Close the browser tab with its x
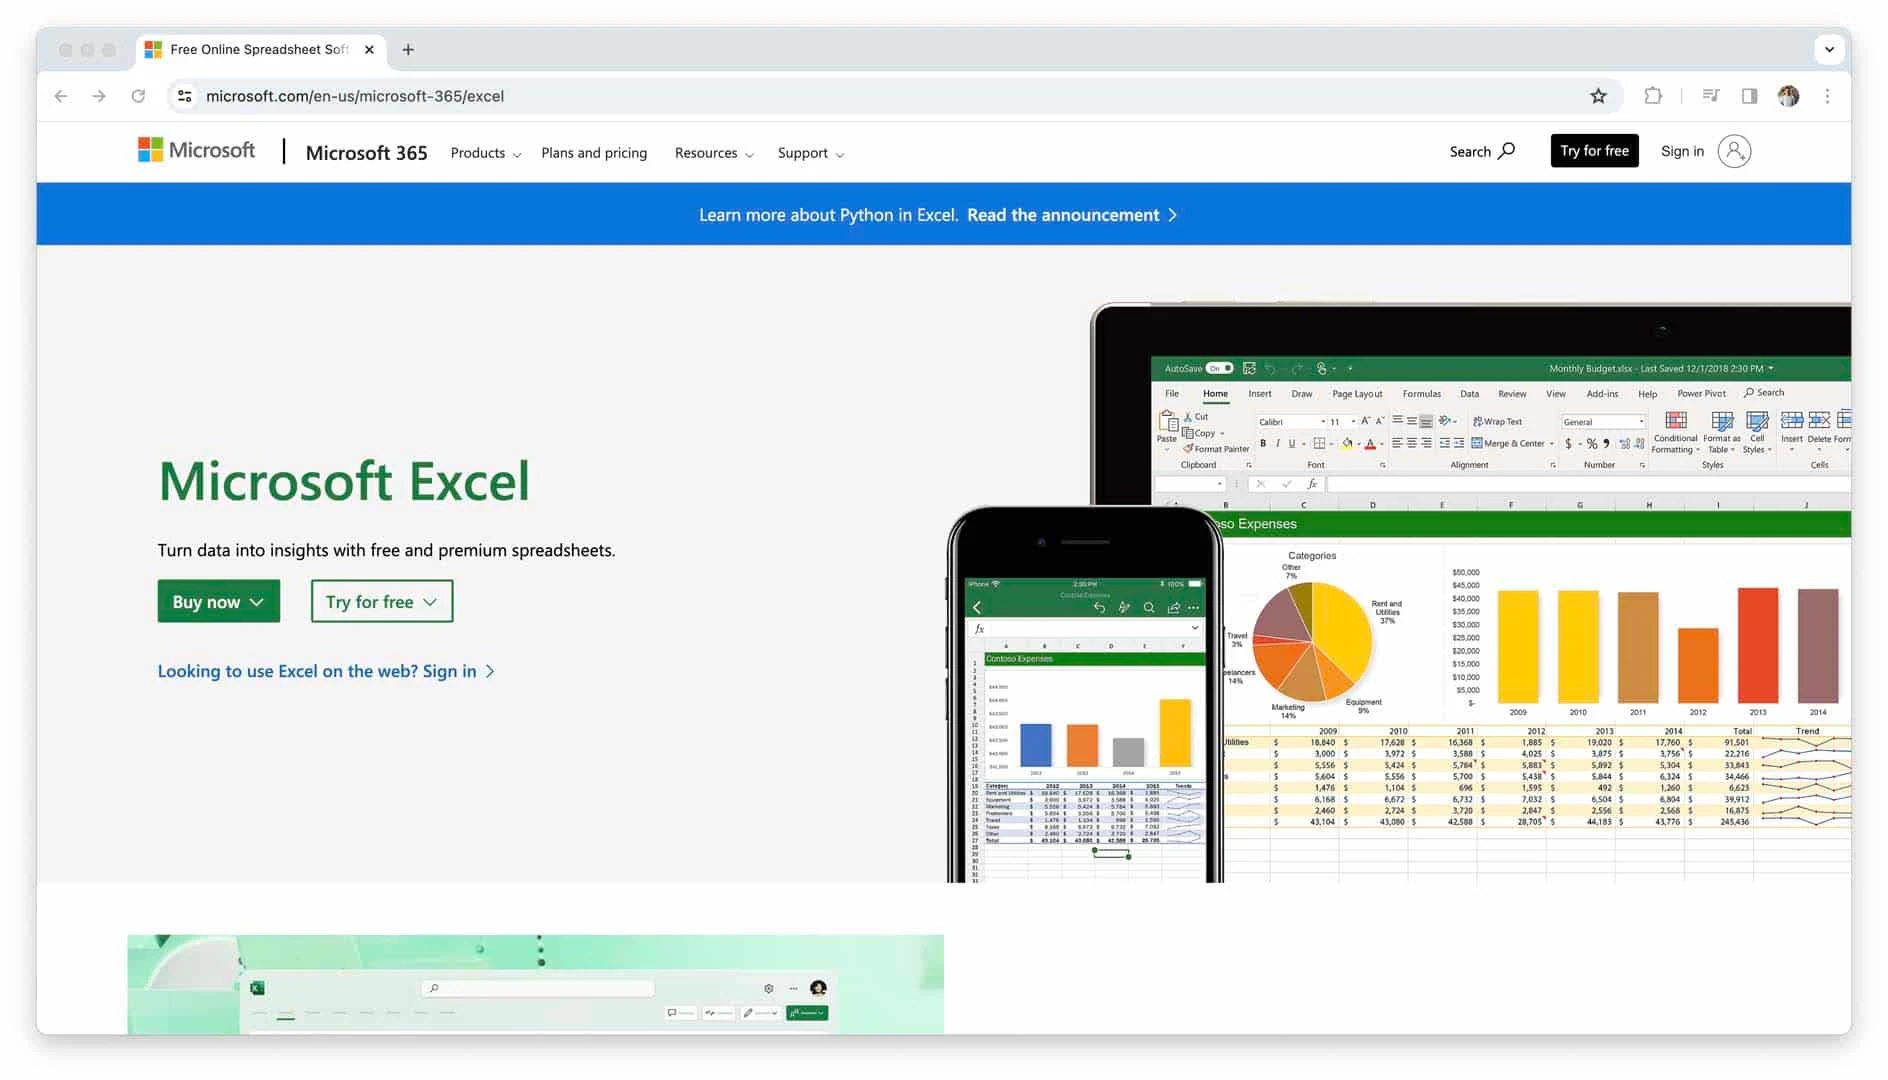 click(369, 49)
